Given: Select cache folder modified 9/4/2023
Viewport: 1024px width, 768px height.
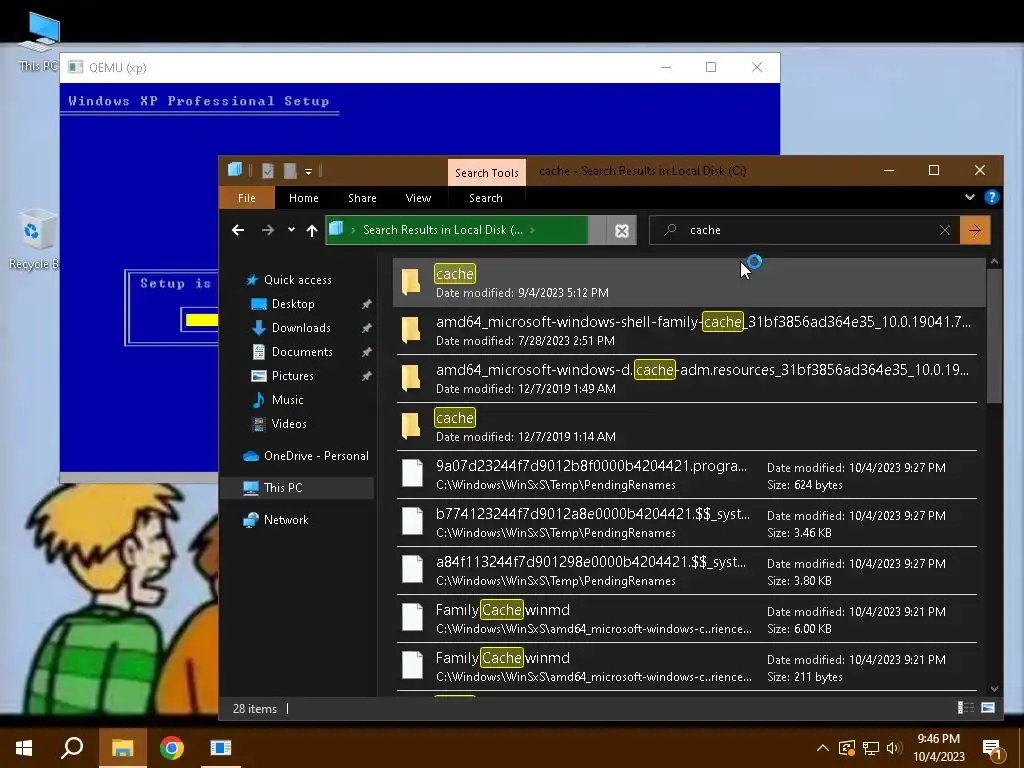Looking at the screenshot, I should [689, 283].
